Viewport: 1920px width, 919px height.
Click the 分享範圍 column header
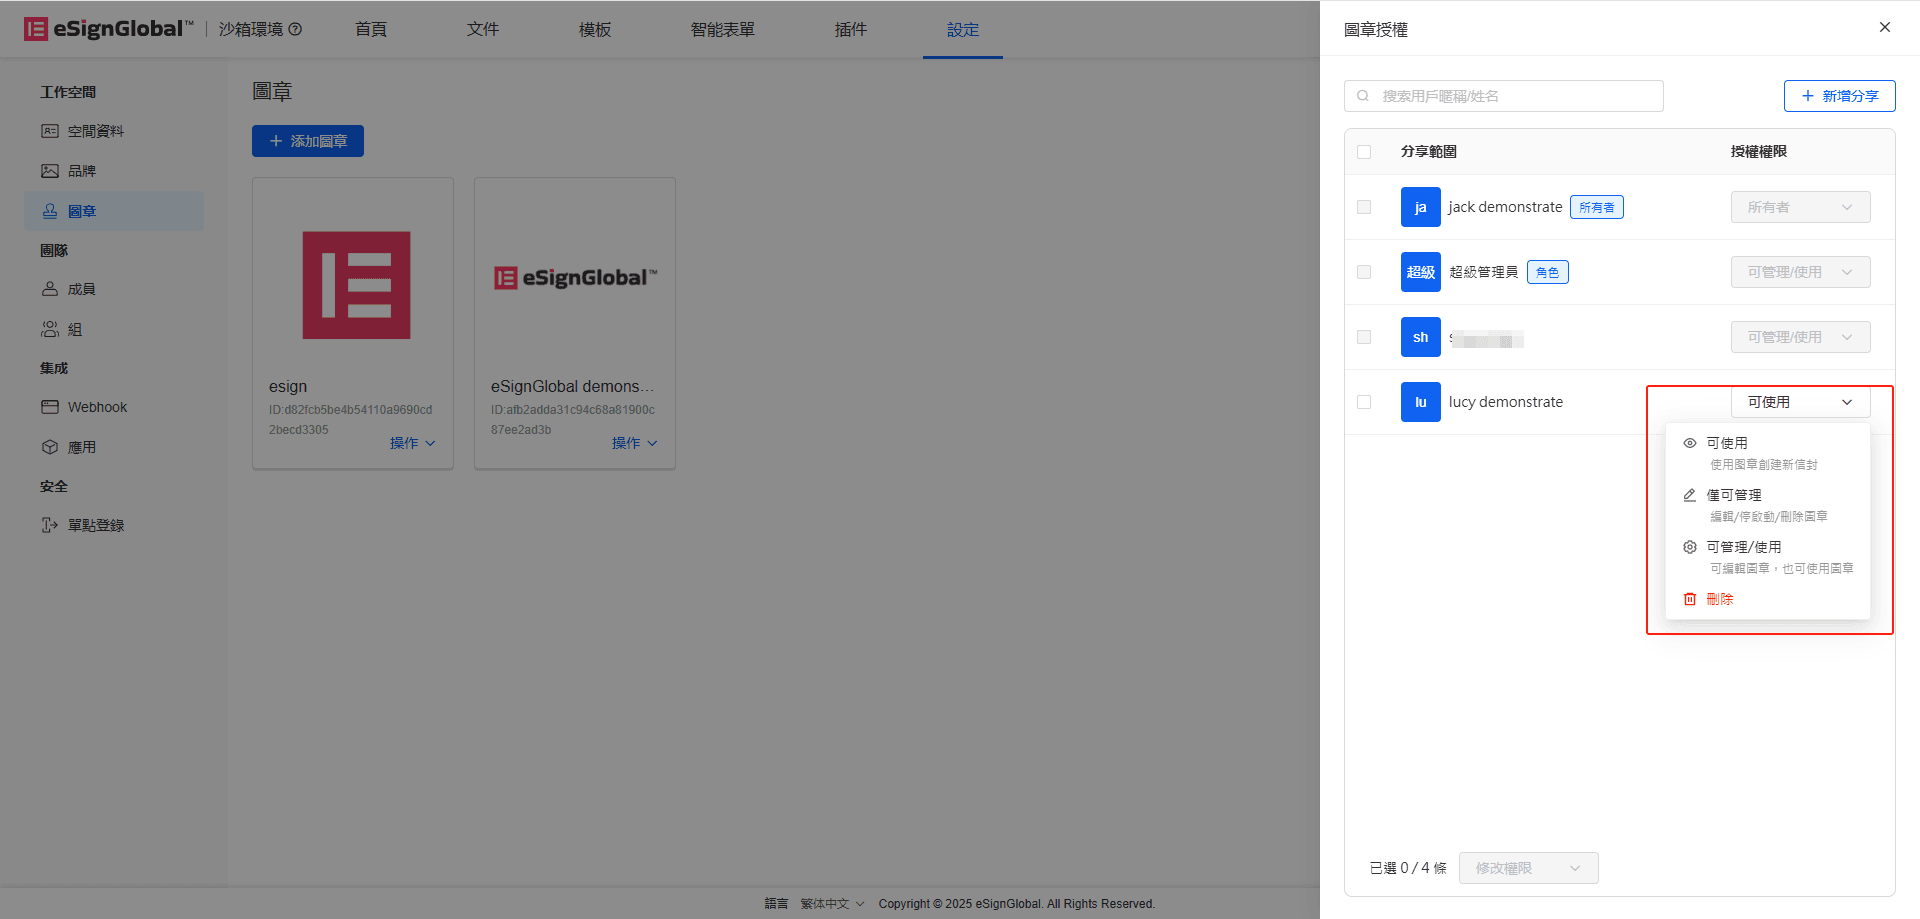(x=1428, y=152)
